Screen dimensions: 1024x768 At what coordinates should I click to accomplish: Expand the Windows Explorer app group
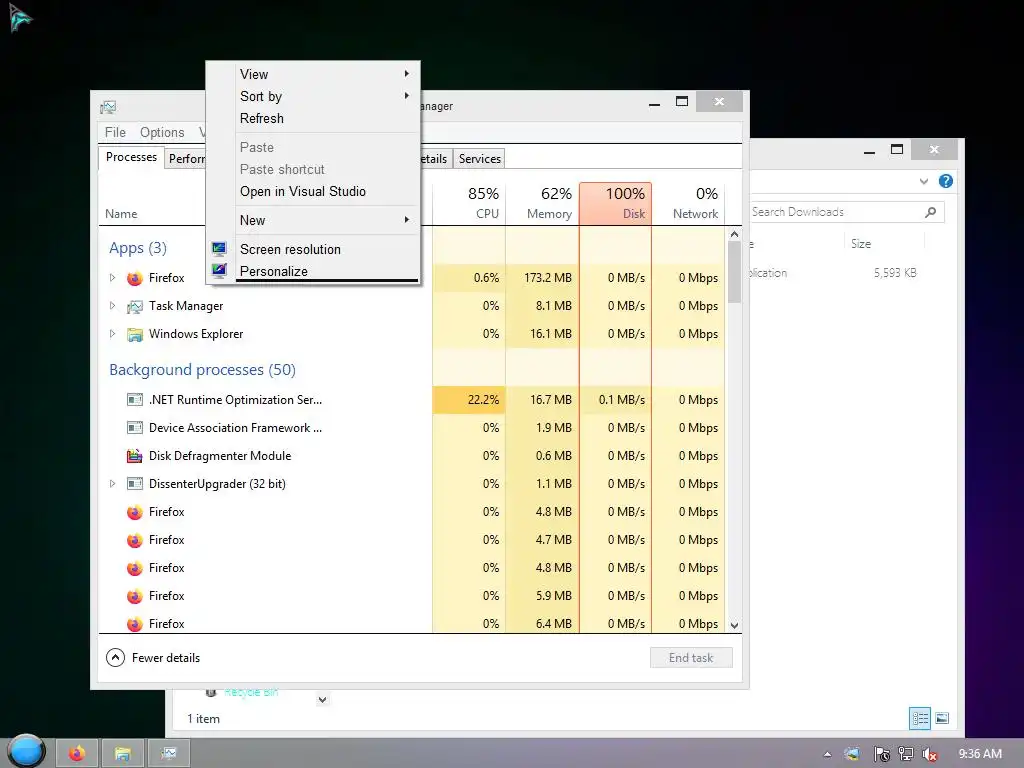(112, 334)
